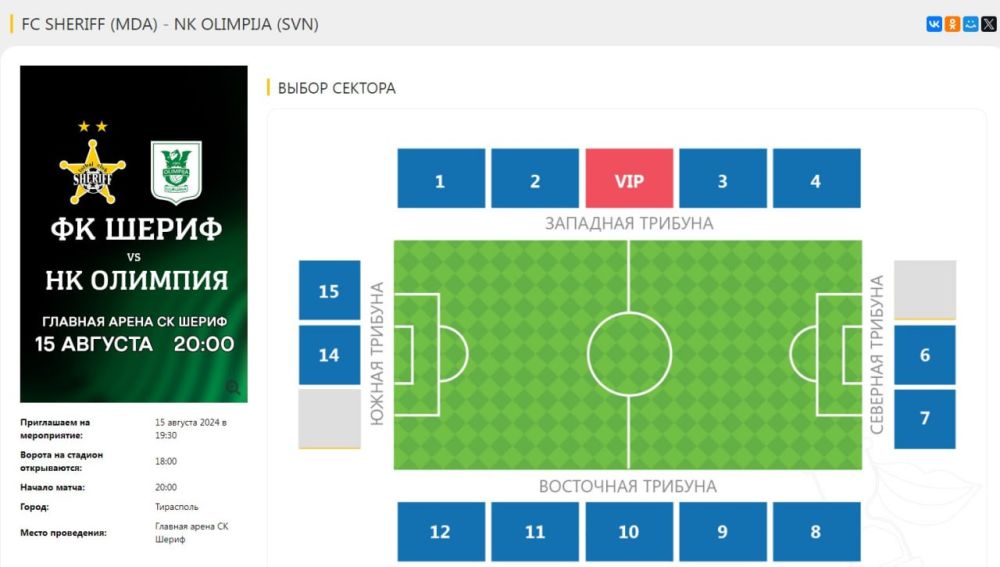Select the red VIP sector

pos(629,180)
